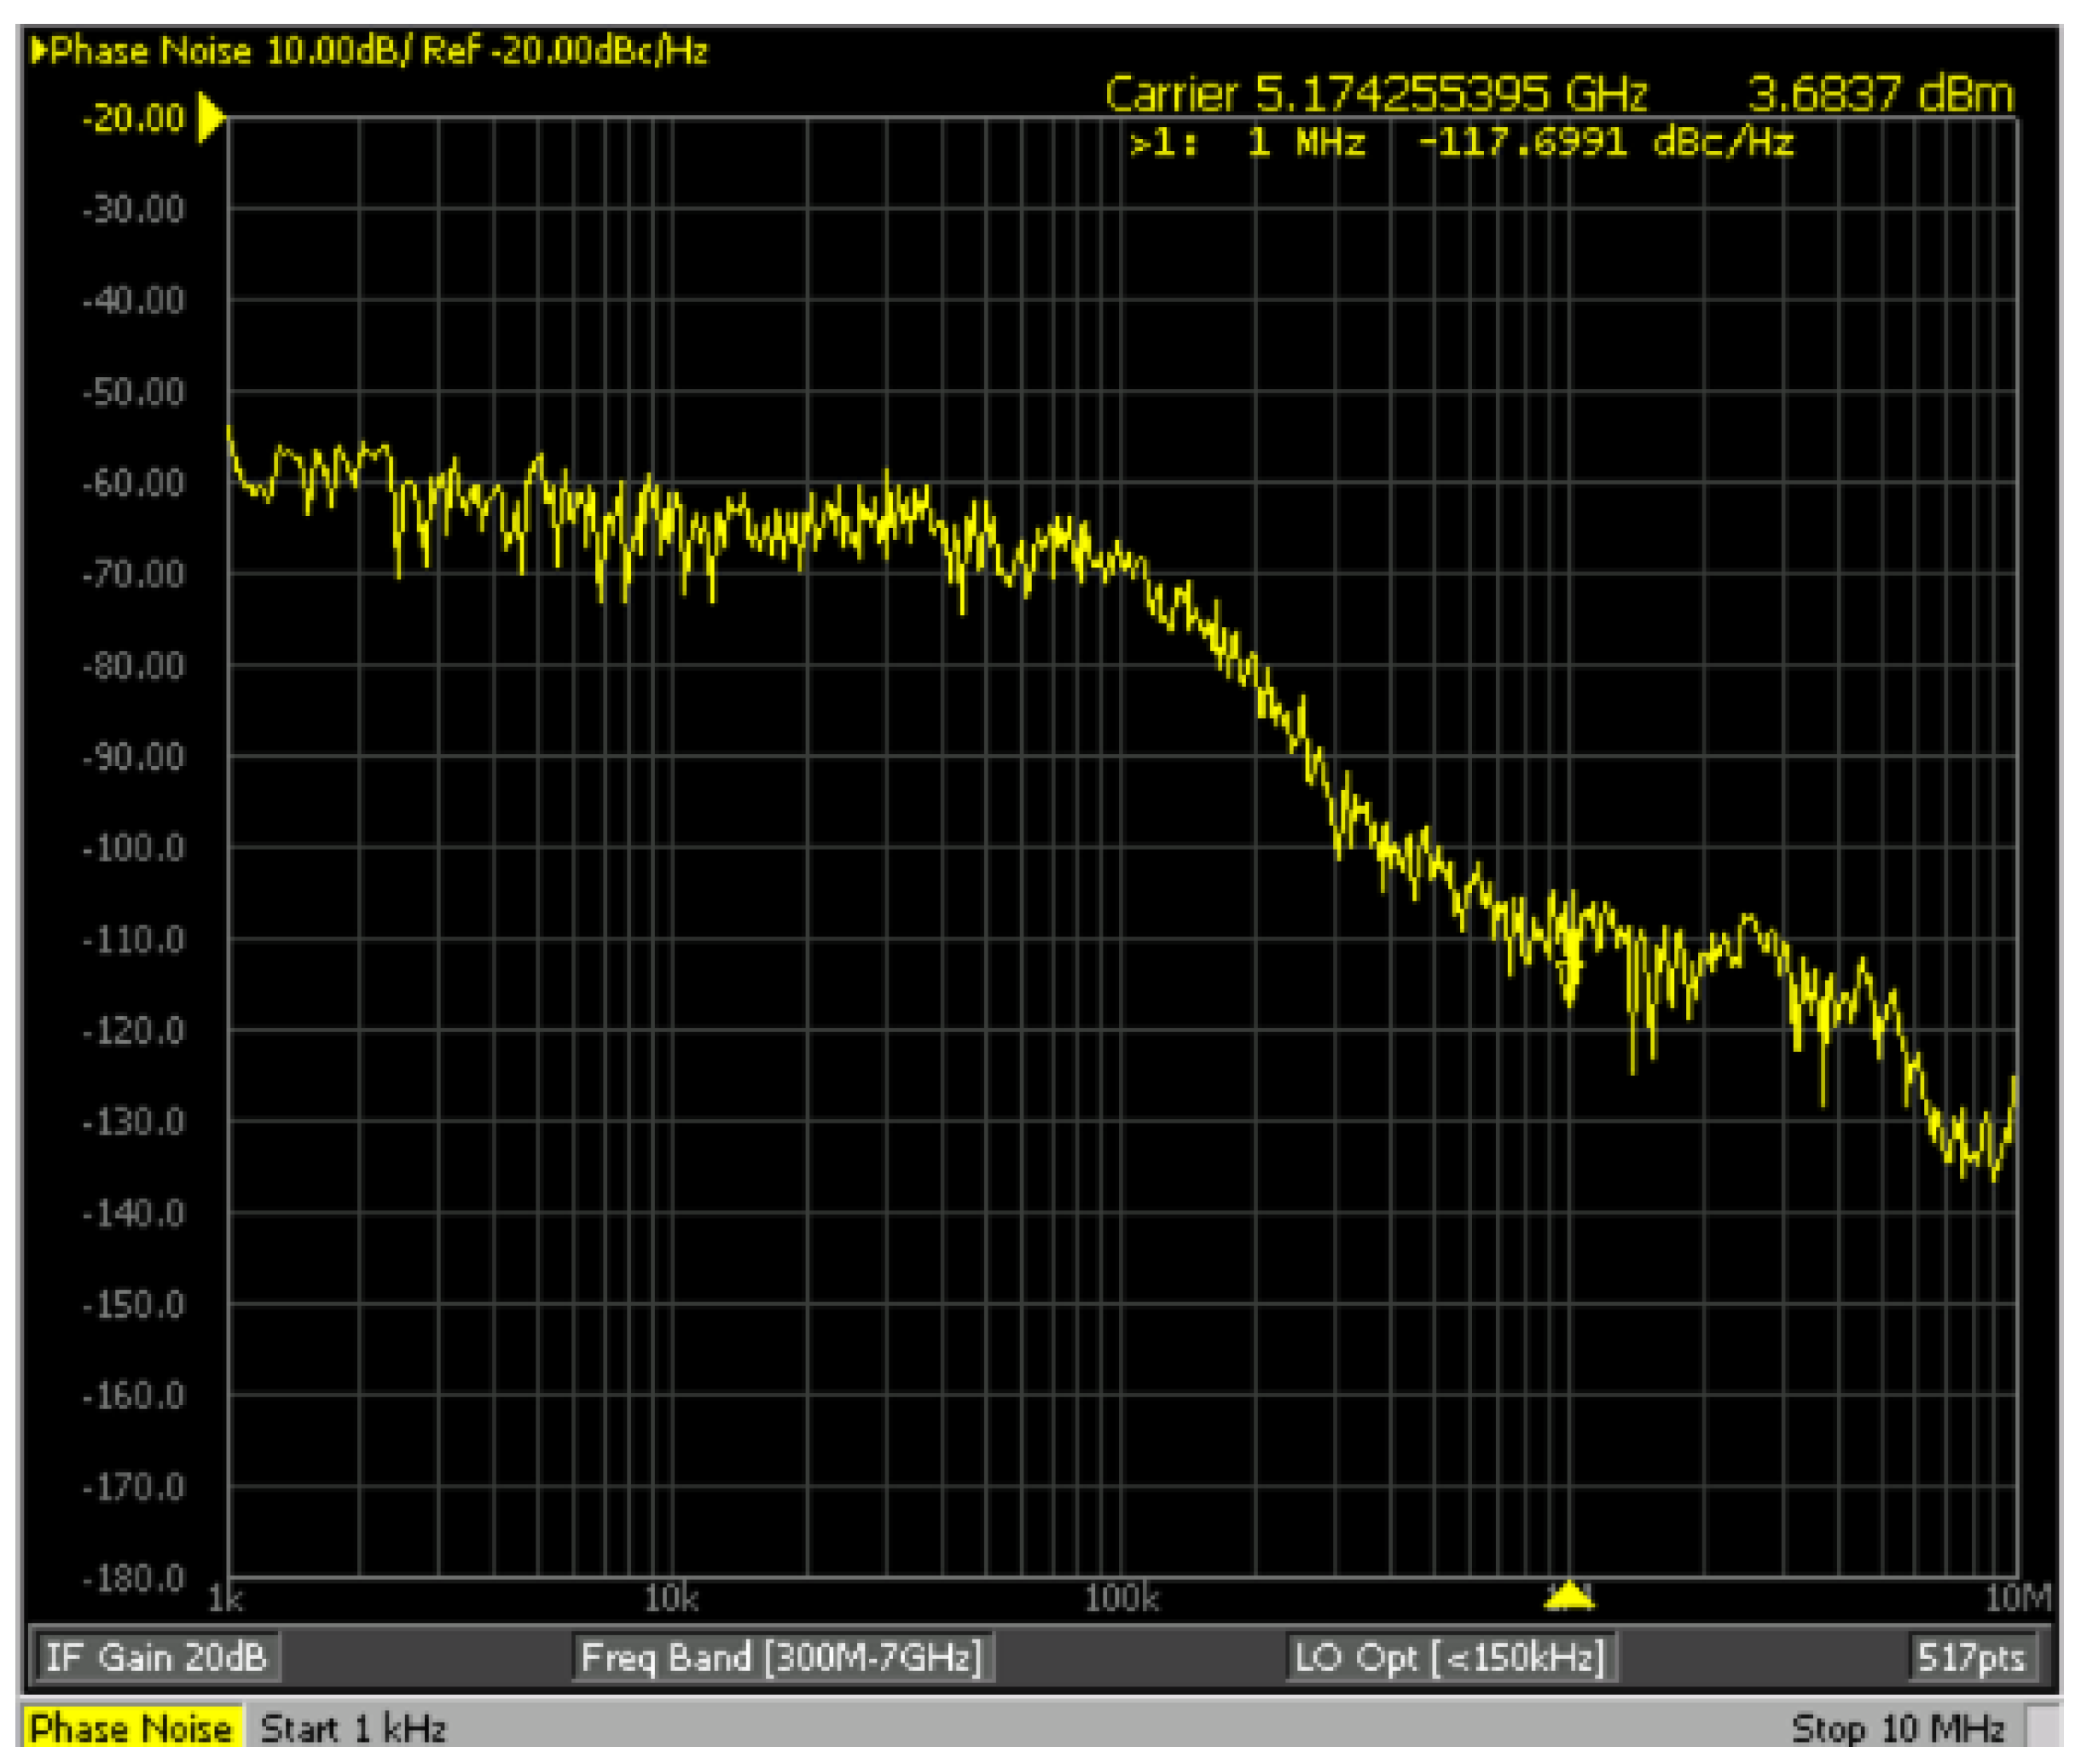The image size is (2081, 1764).
Task: Click the 10M x-axis end label
Action: pyautogui.click(x=2016, y=1599)
